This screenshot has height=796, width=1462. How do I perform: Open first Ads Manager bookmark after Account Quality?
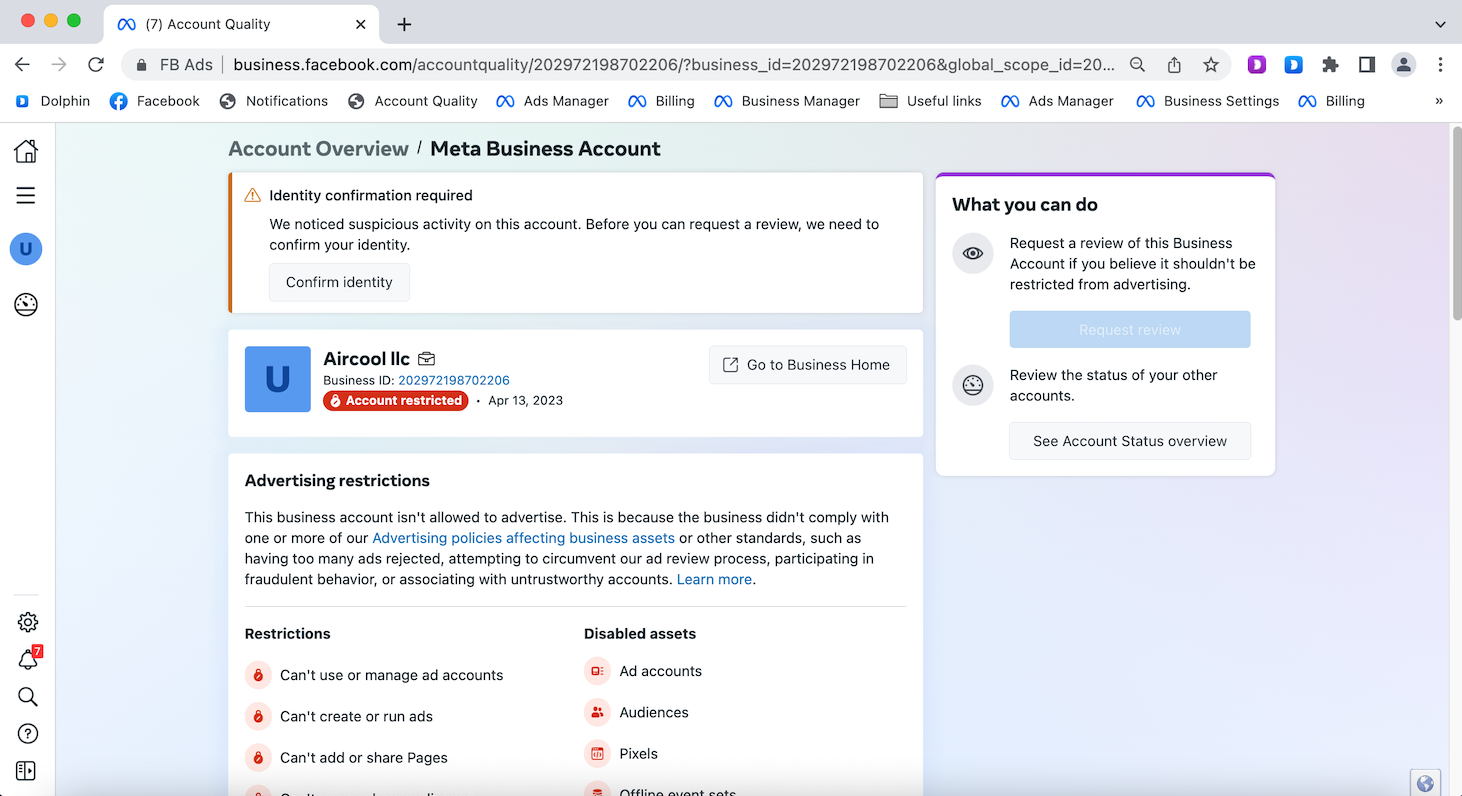(x=552, y=101)
